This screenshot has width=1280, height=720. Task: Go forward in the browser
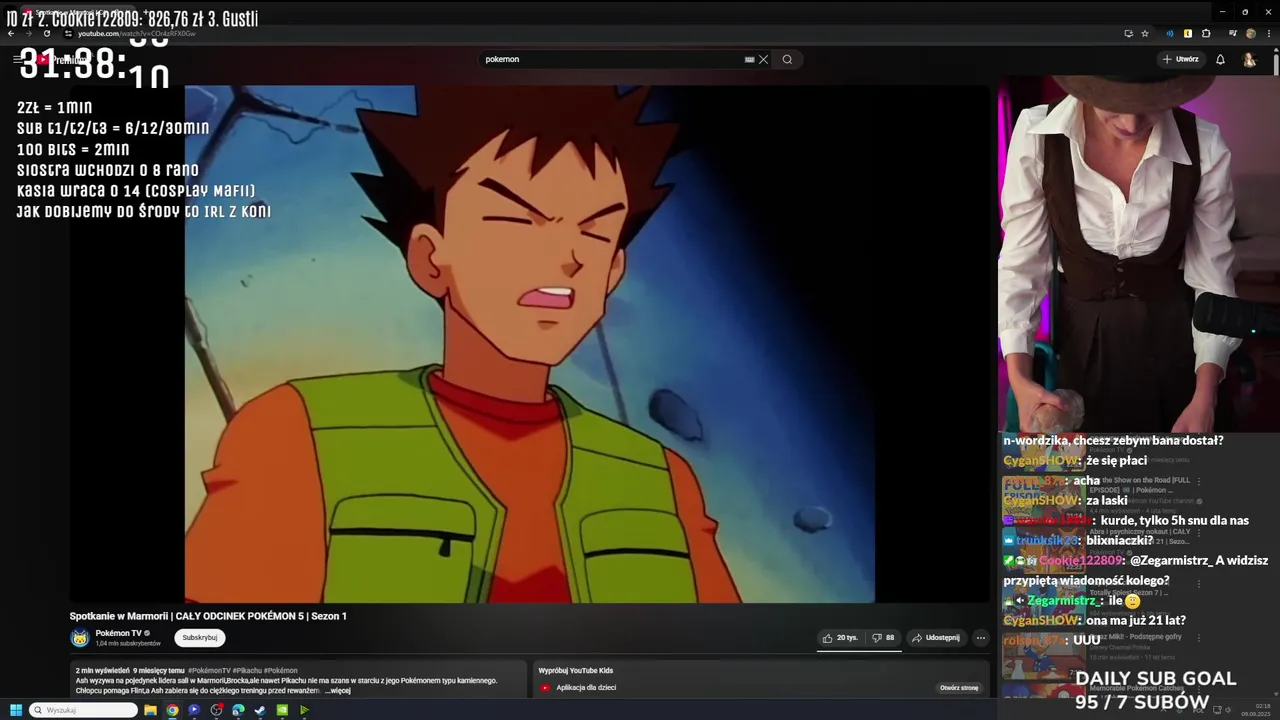click(x=28, y=33)
